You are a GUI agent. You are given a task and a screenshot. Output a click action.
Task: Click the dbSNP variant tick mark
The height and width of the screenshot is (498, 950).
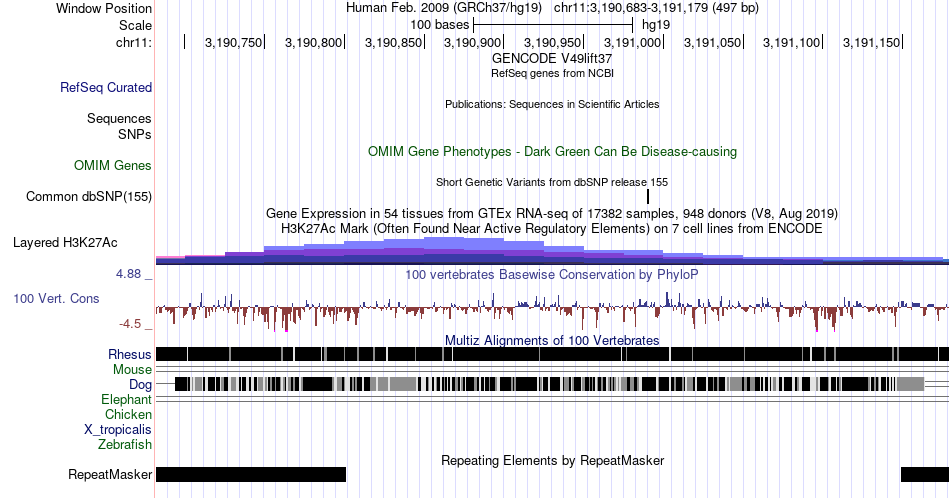(648, 196)
